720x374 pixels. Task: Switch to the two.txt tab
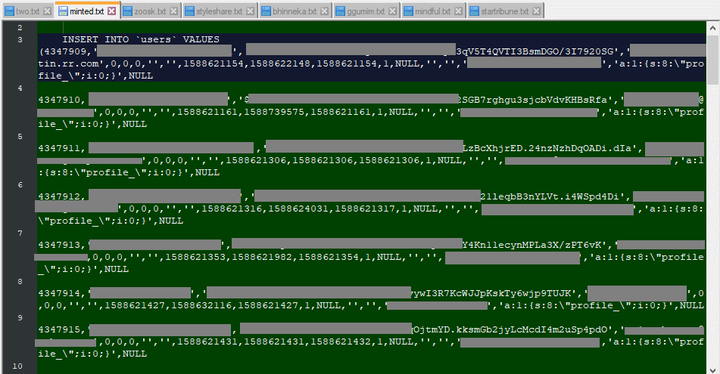[x=28, y=11]
